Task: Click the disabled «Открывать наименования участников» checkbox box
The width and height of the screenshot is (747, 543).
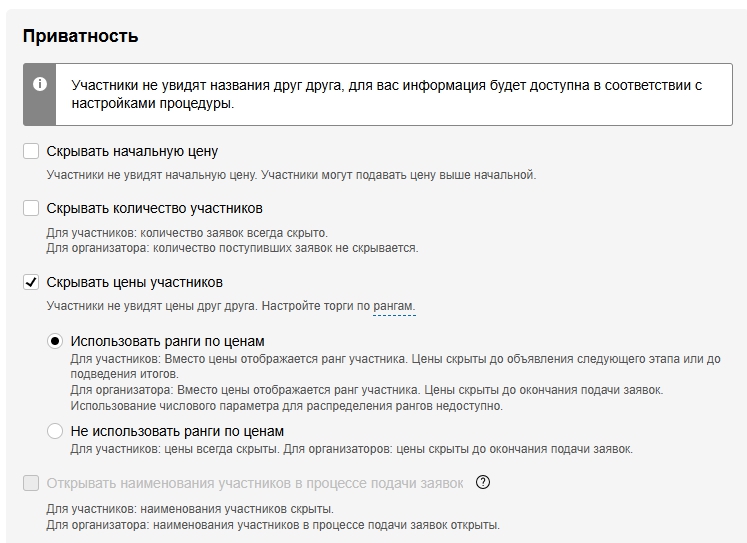Action: [x=31, y=484]
